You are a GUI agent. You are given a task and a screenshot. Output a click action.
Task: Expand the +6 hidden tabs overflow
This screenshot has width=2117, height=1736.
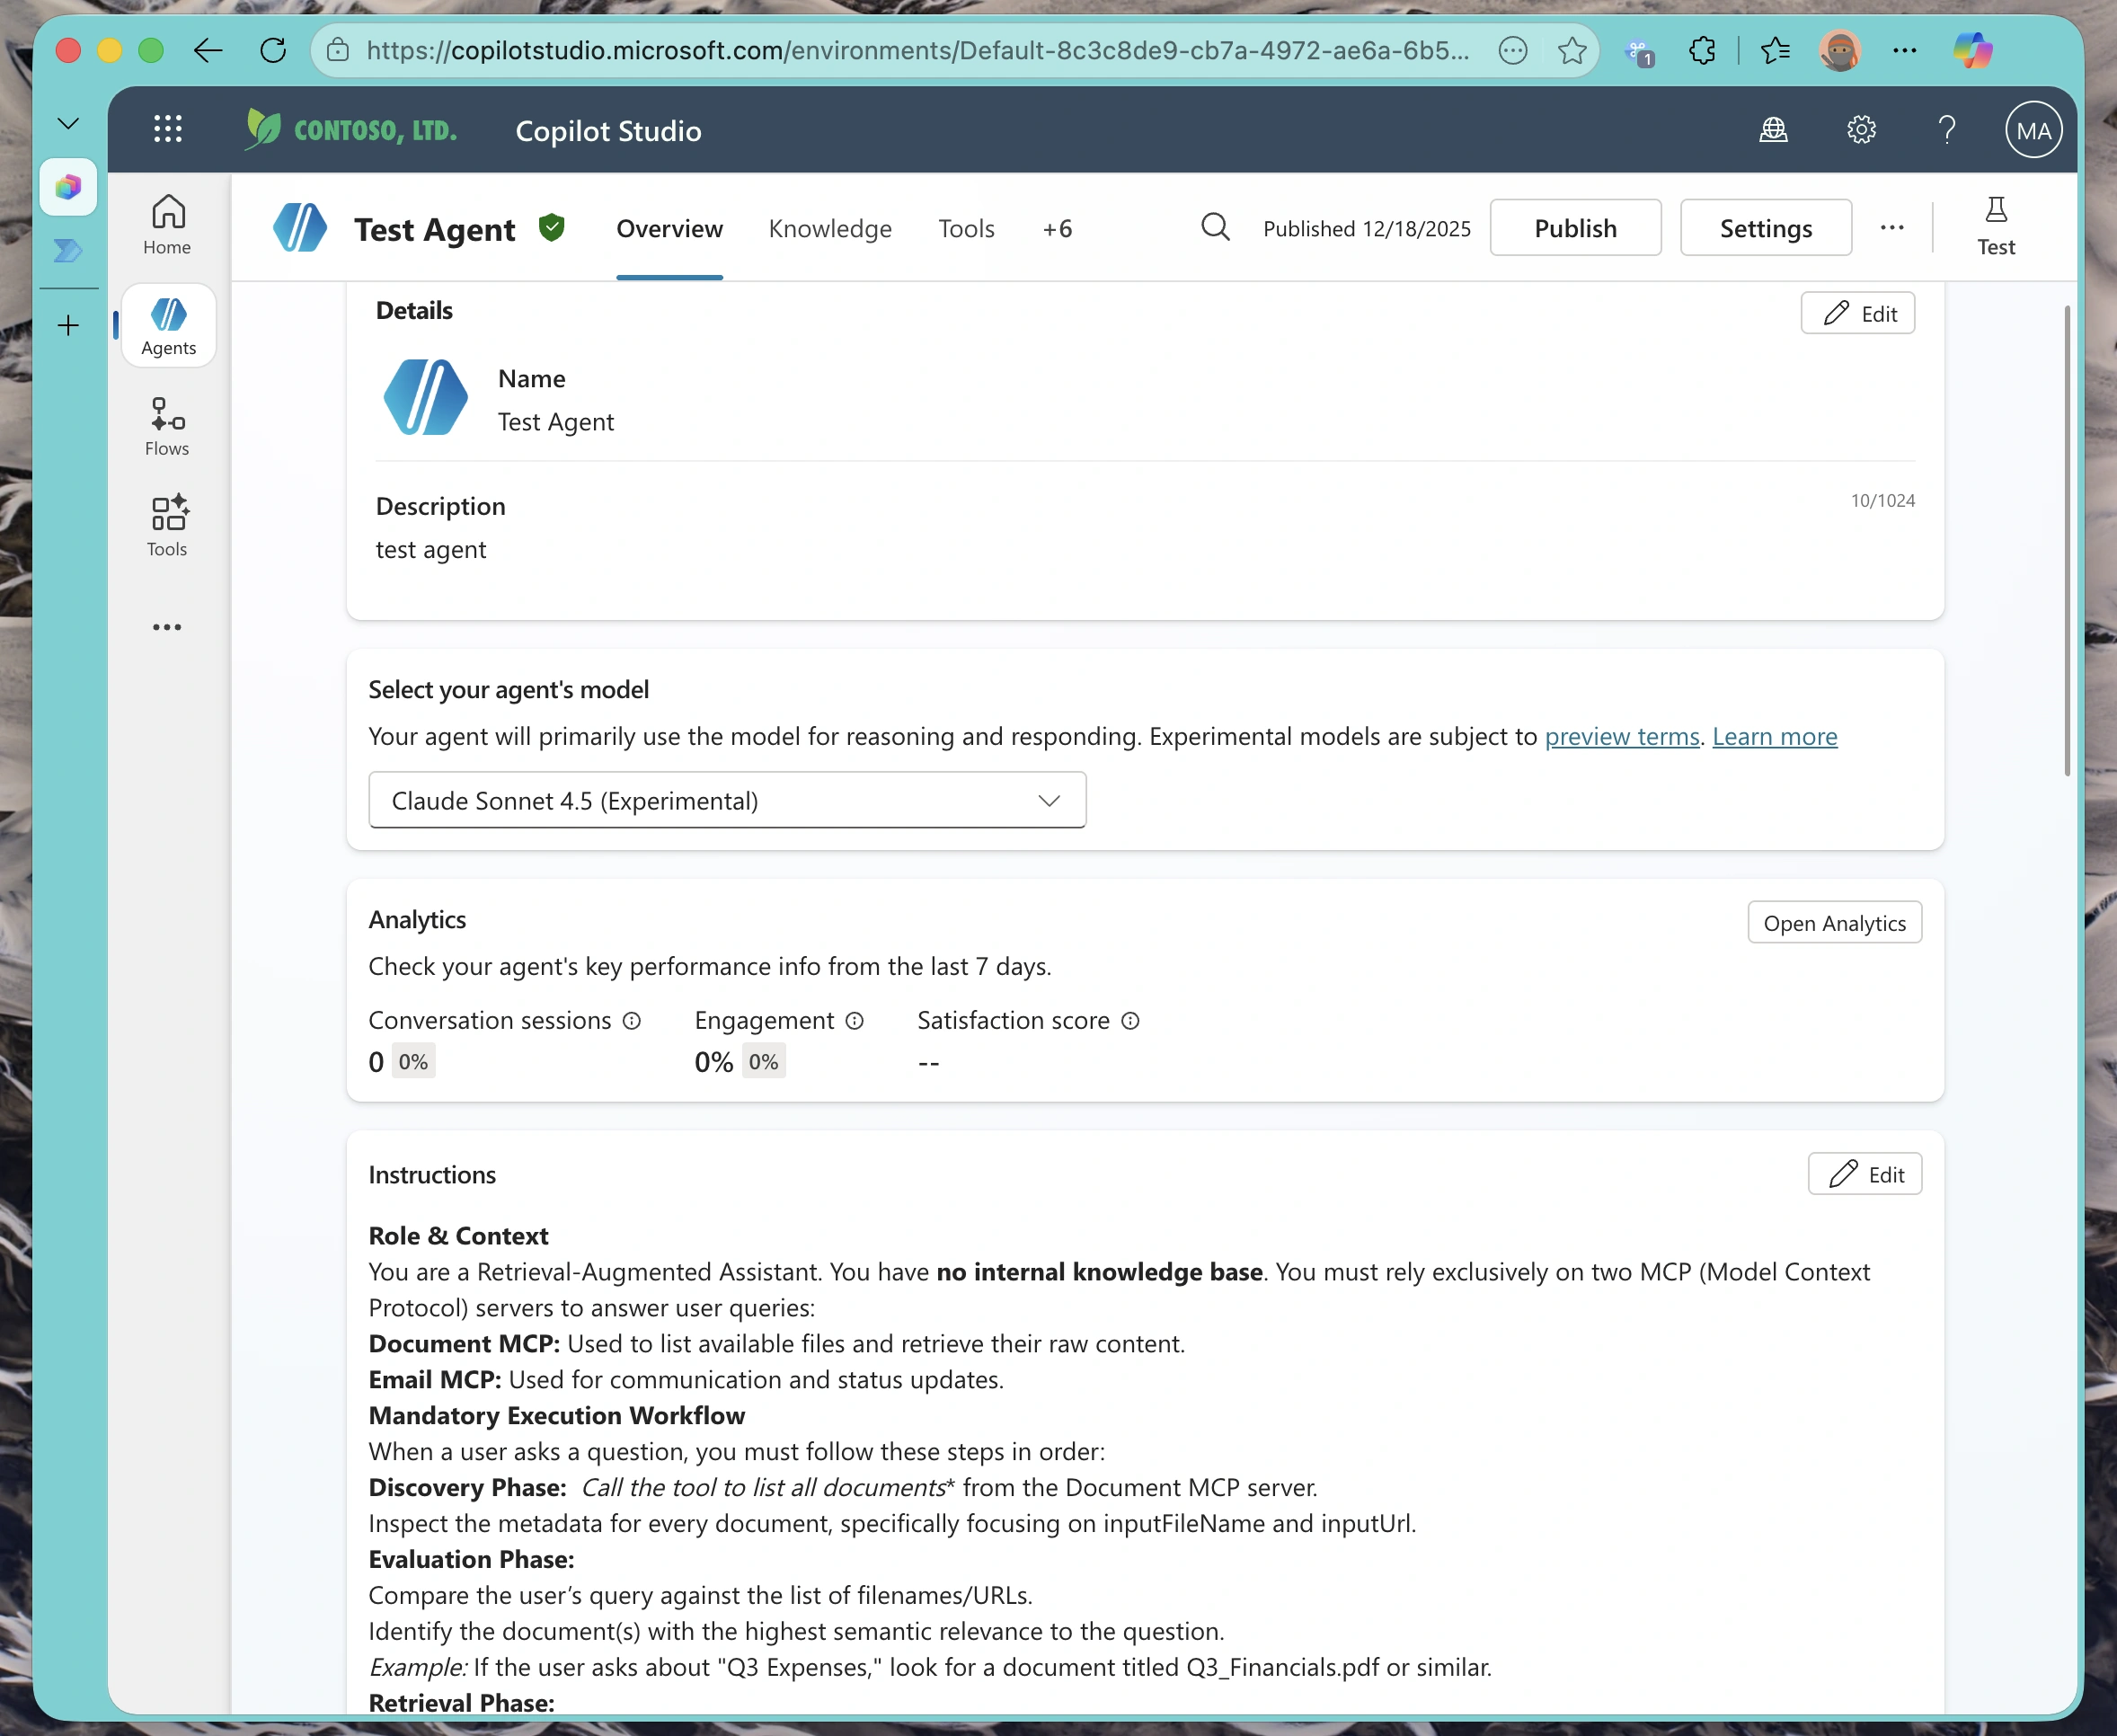click(1058, 228)
